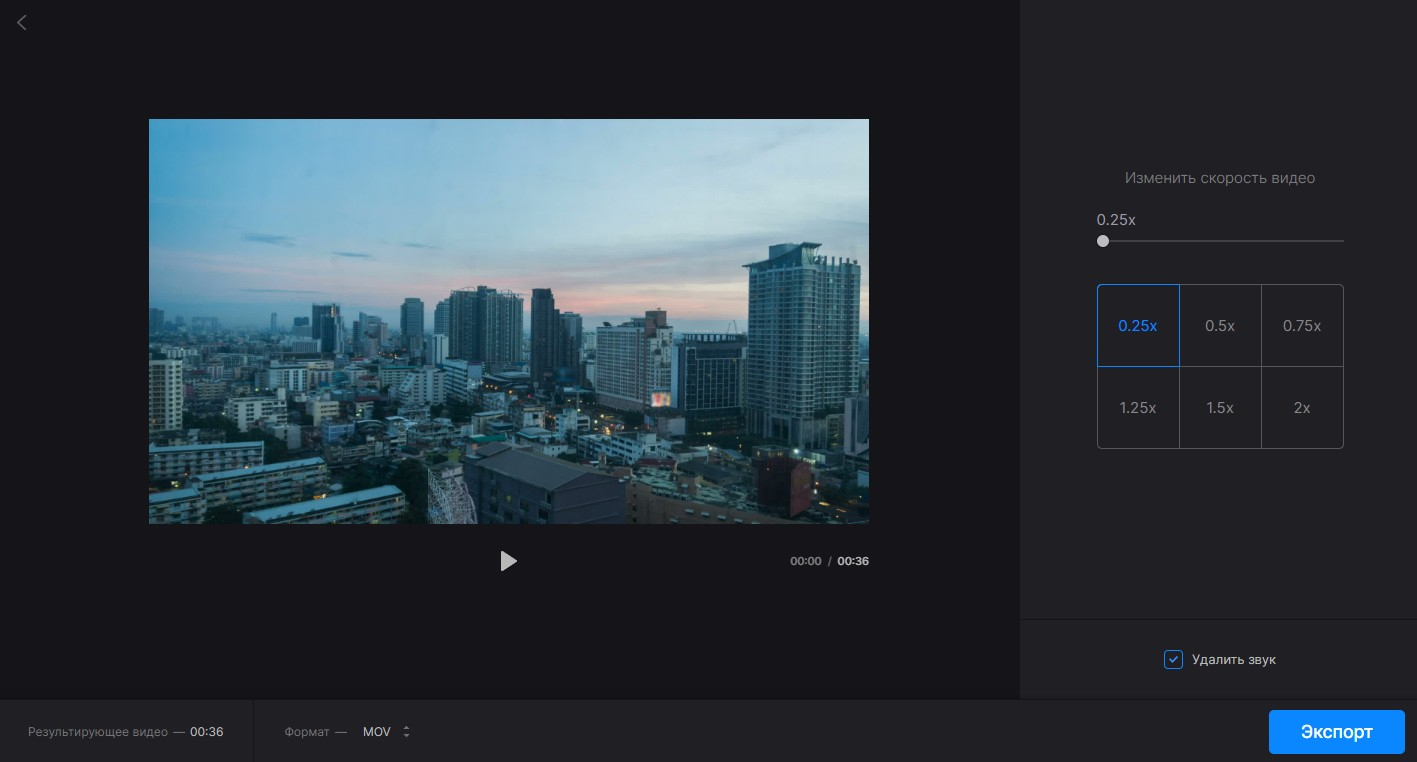Click the Изменить скорость видео heading
Screen dimensions: 1417x762
[x=1220, y=178]
